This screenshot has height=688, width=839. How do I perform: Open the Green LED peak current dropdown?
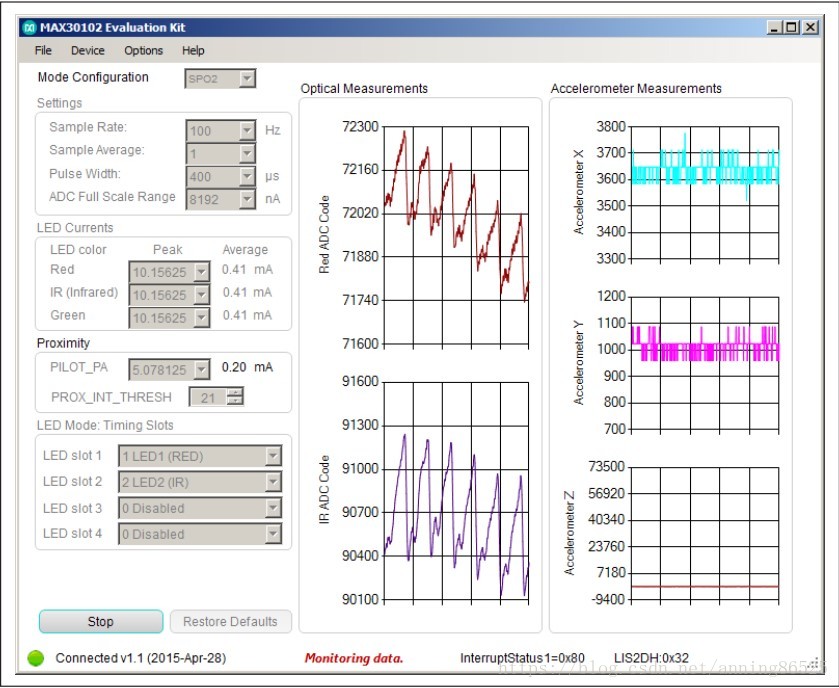tap(201, 318)
